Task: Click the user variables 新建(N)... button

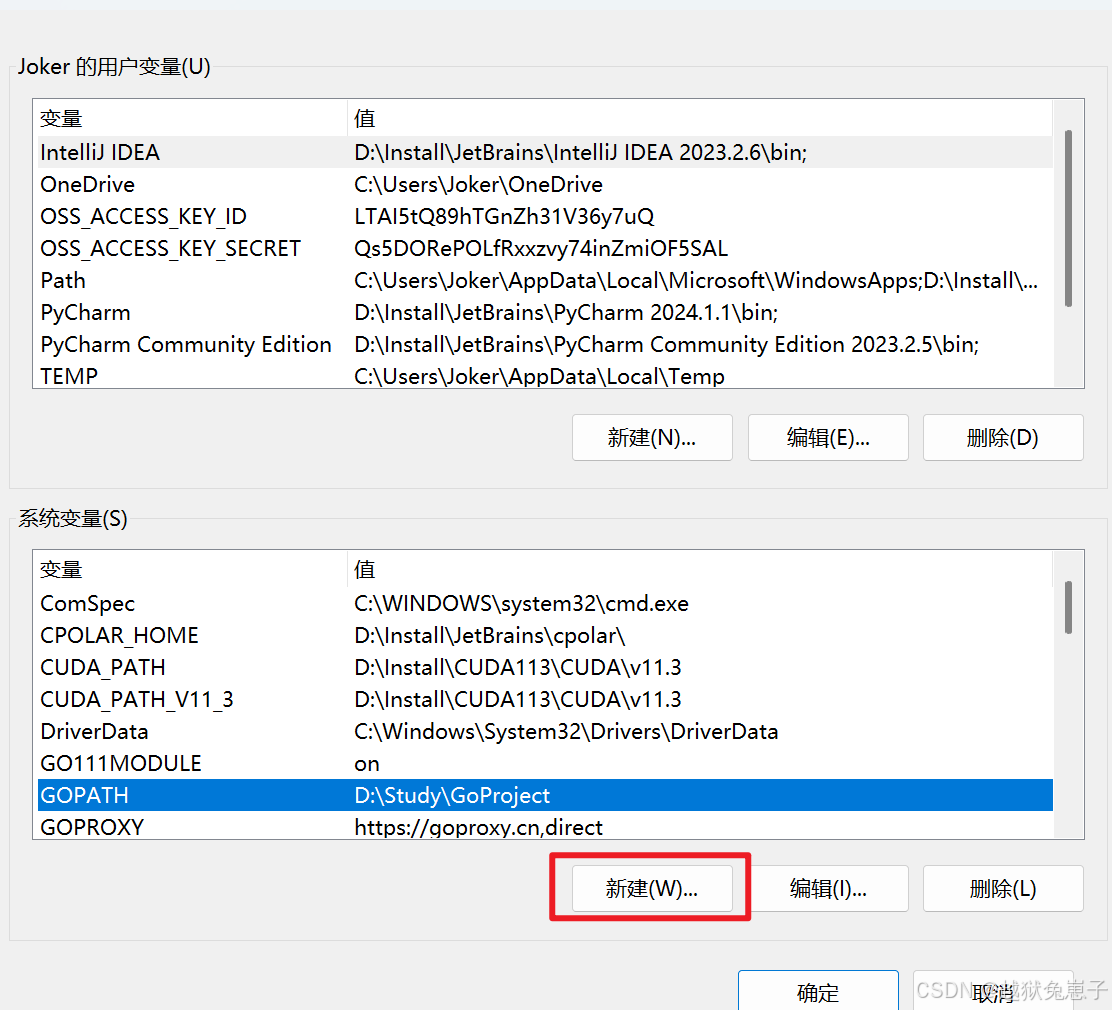Action: click(x=652, y=438)
